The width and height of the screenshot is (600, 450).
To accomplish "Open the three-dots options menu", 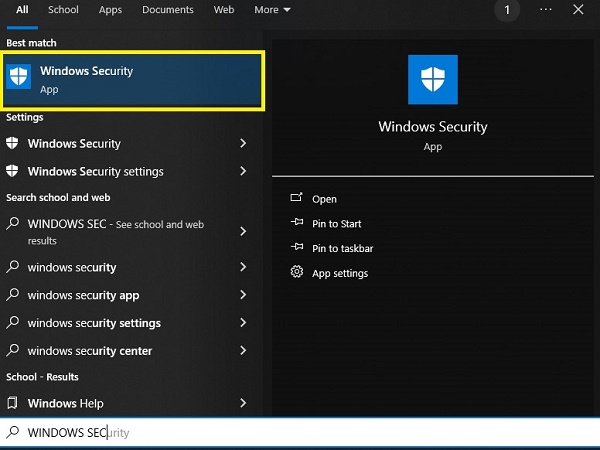I will click(x=546, y=10).
